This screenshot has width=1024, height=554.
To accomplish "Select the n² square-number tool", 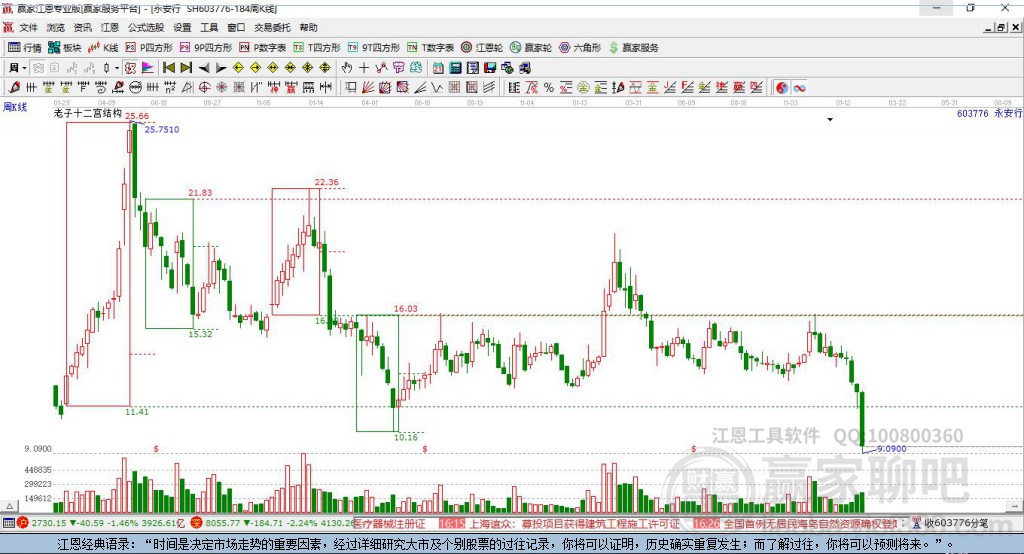I will point(170,88).
